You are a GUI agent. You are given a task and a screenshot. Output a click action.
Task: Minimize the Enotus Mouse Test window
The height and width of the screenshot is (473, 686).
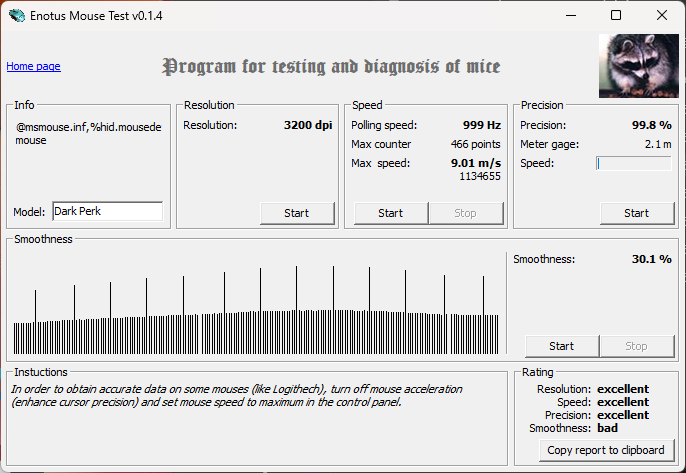pos(570,15)
